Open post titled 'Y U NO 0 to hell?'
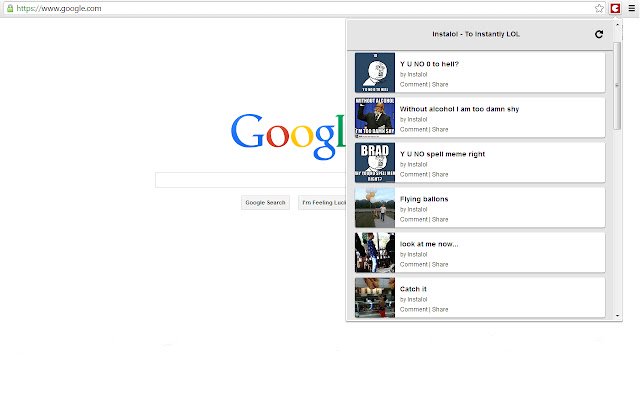Screen dimensions: 640x400 pyautogui.click(x=429, y=64)
